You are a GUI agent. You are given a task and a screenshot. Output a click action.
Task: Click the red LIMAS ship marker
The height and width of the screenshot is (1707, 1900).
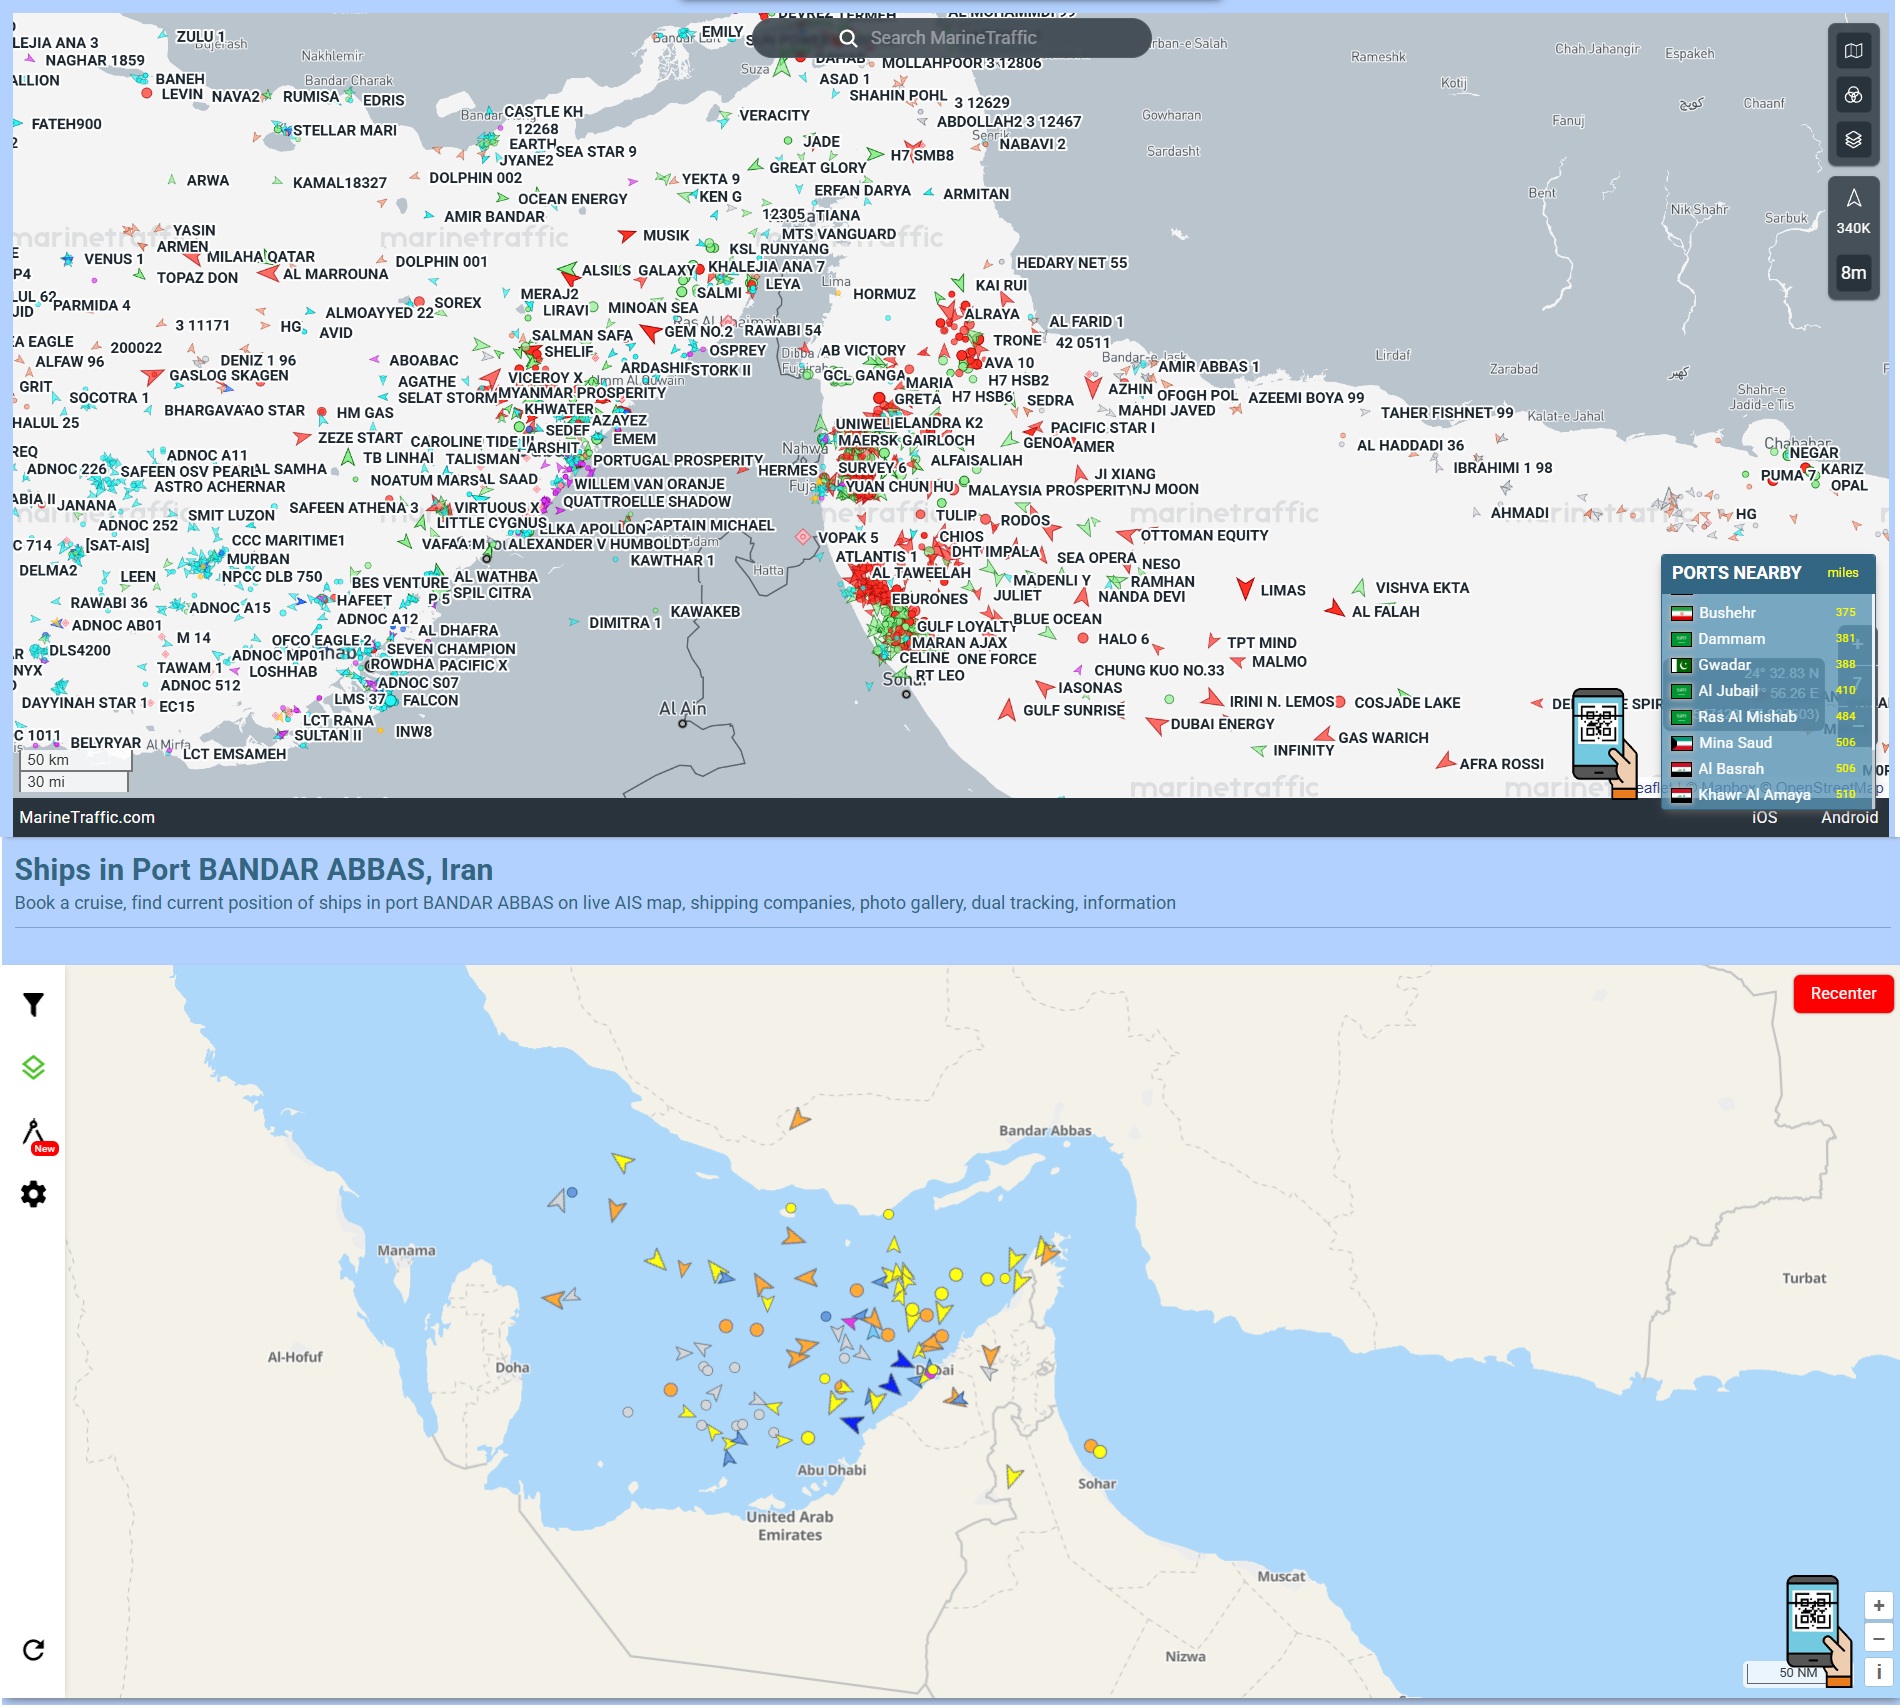click(1245, 588)
